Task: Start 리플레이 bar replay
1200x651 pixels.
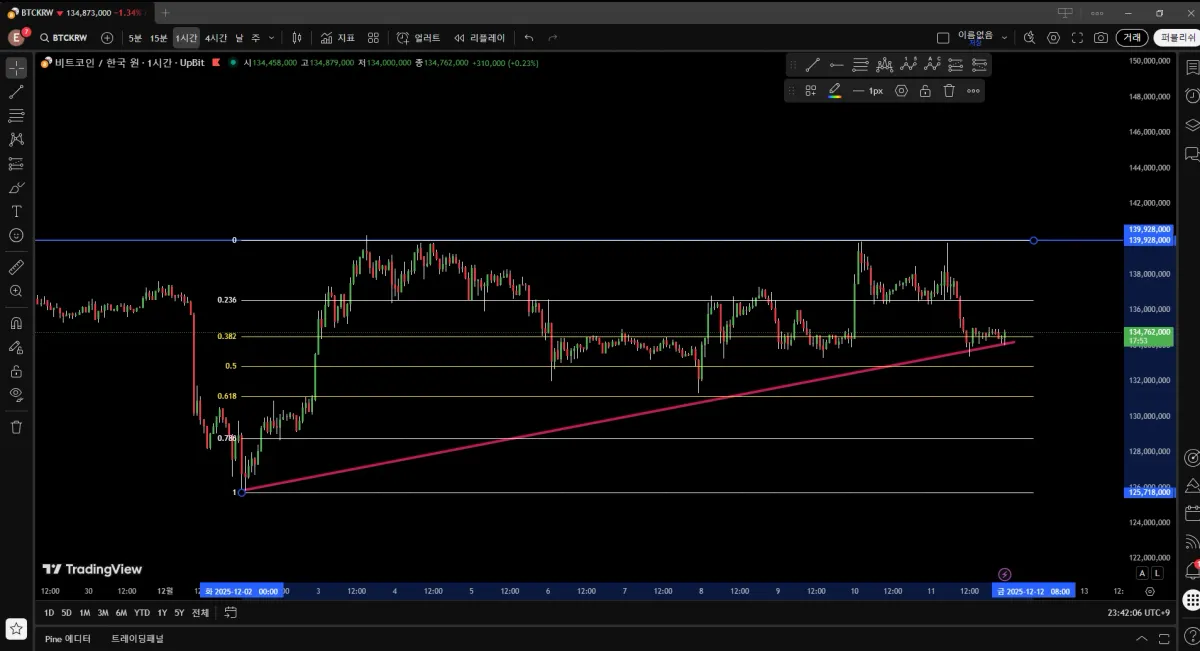Action: [480, 38]
